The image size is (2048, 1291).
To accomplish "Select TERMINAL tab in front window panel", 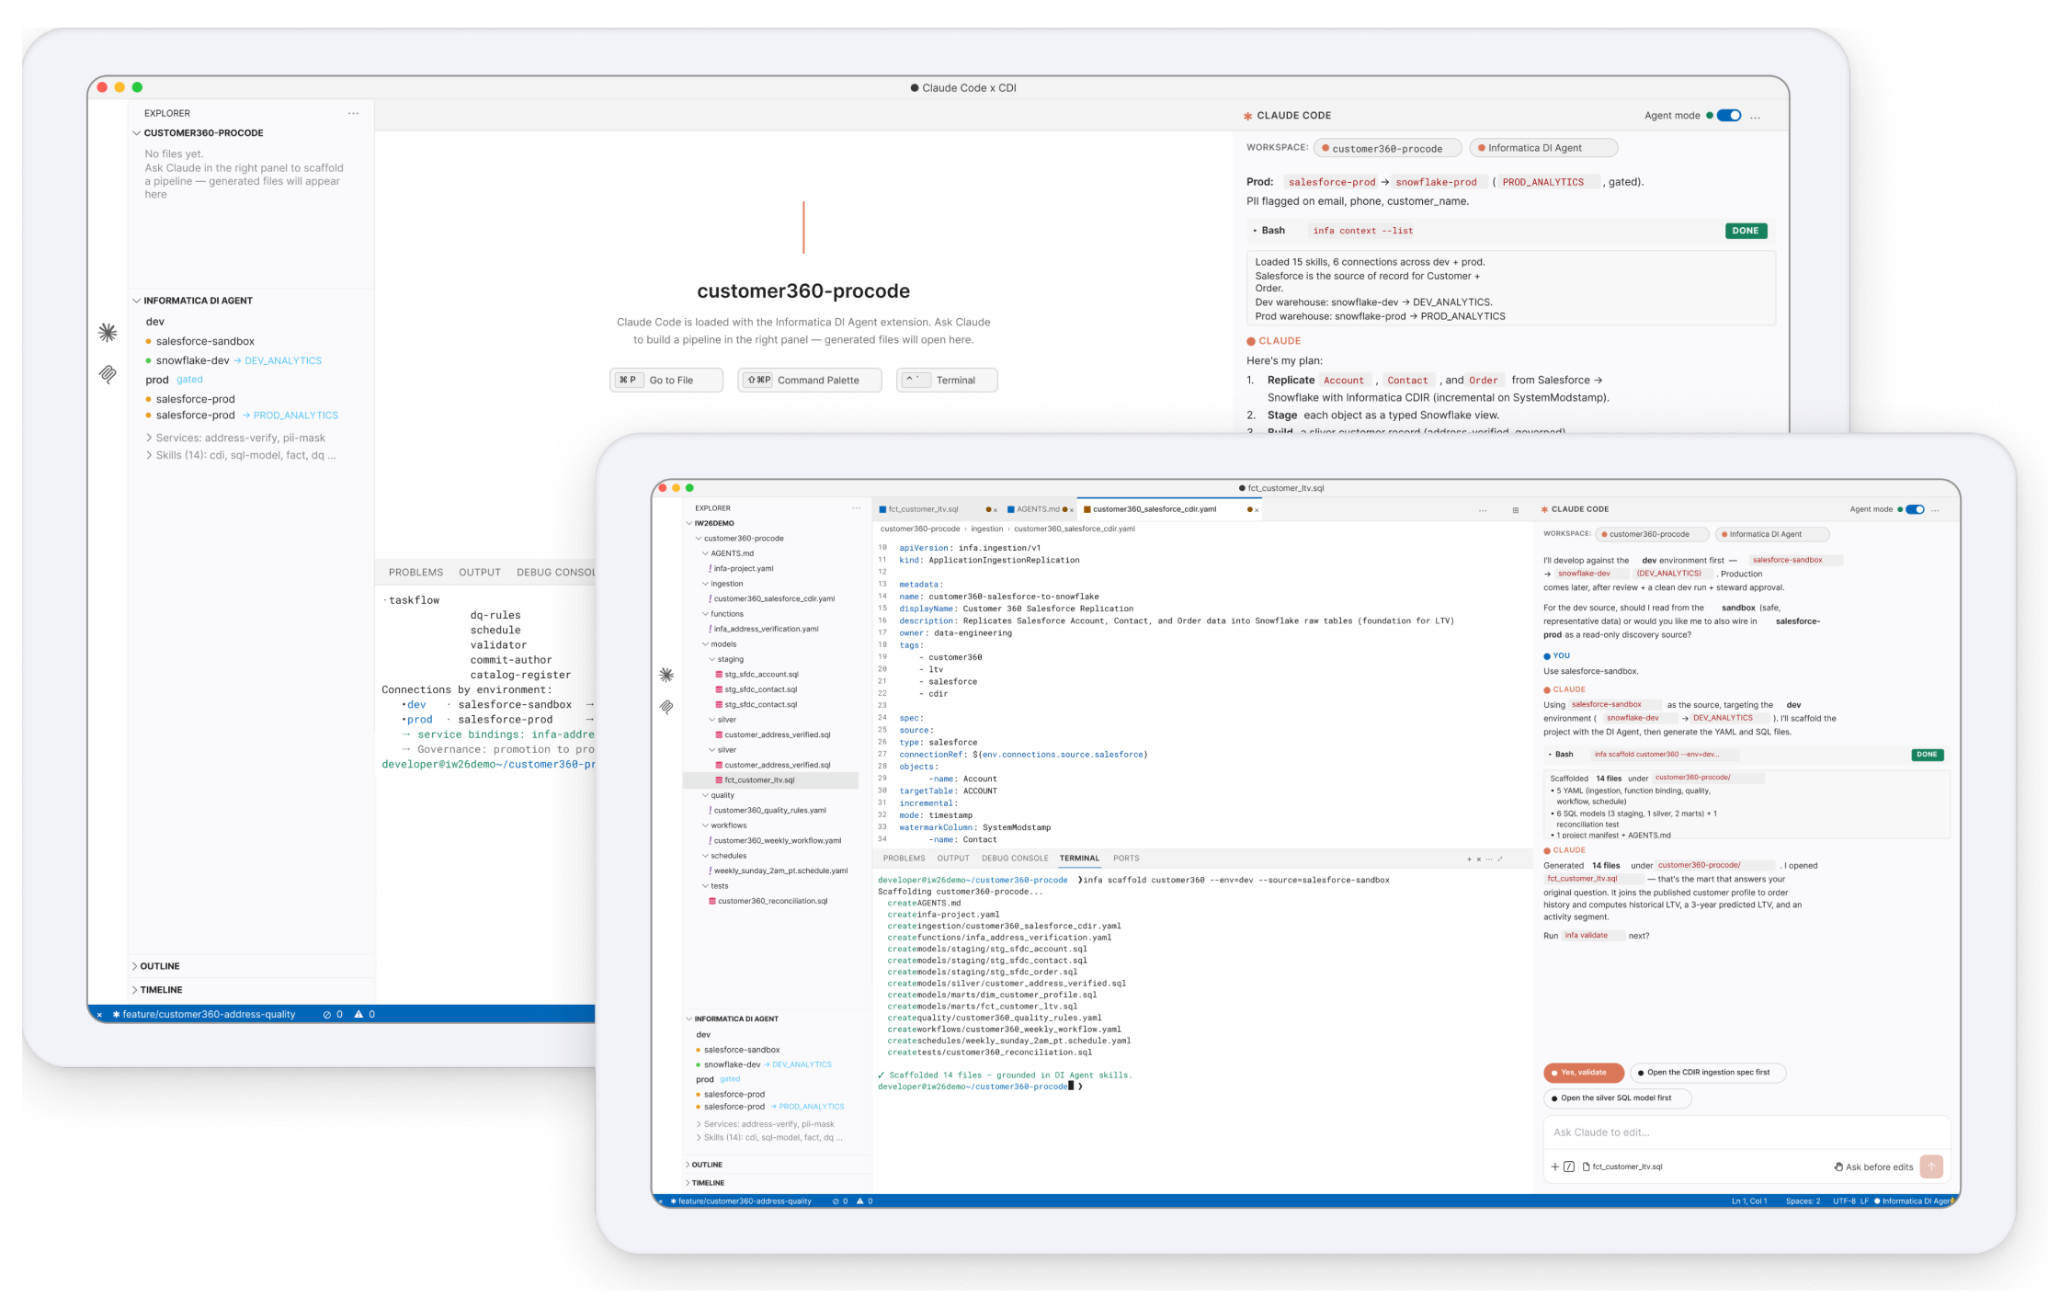I will point(1079,859).
